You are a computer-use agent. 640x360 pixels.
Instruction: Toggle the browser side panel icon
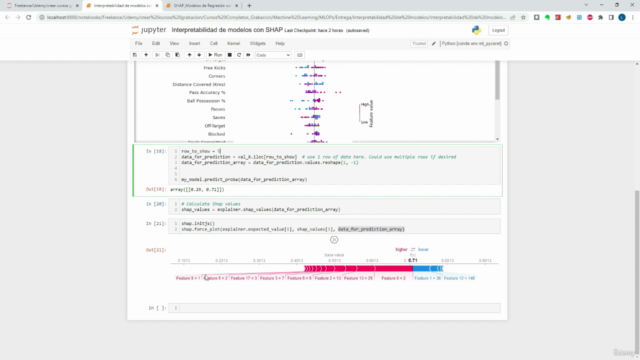[x=611, y=18]
